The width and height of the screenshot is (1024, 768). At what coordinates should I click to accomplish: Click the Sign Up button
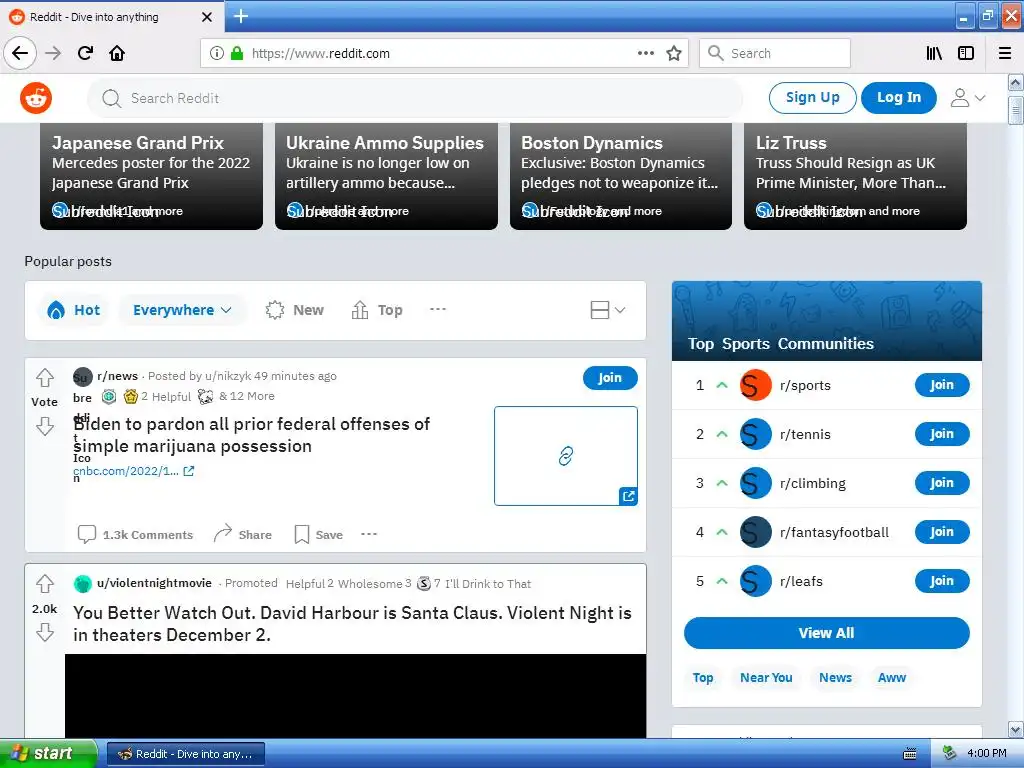tap(812, 98)
